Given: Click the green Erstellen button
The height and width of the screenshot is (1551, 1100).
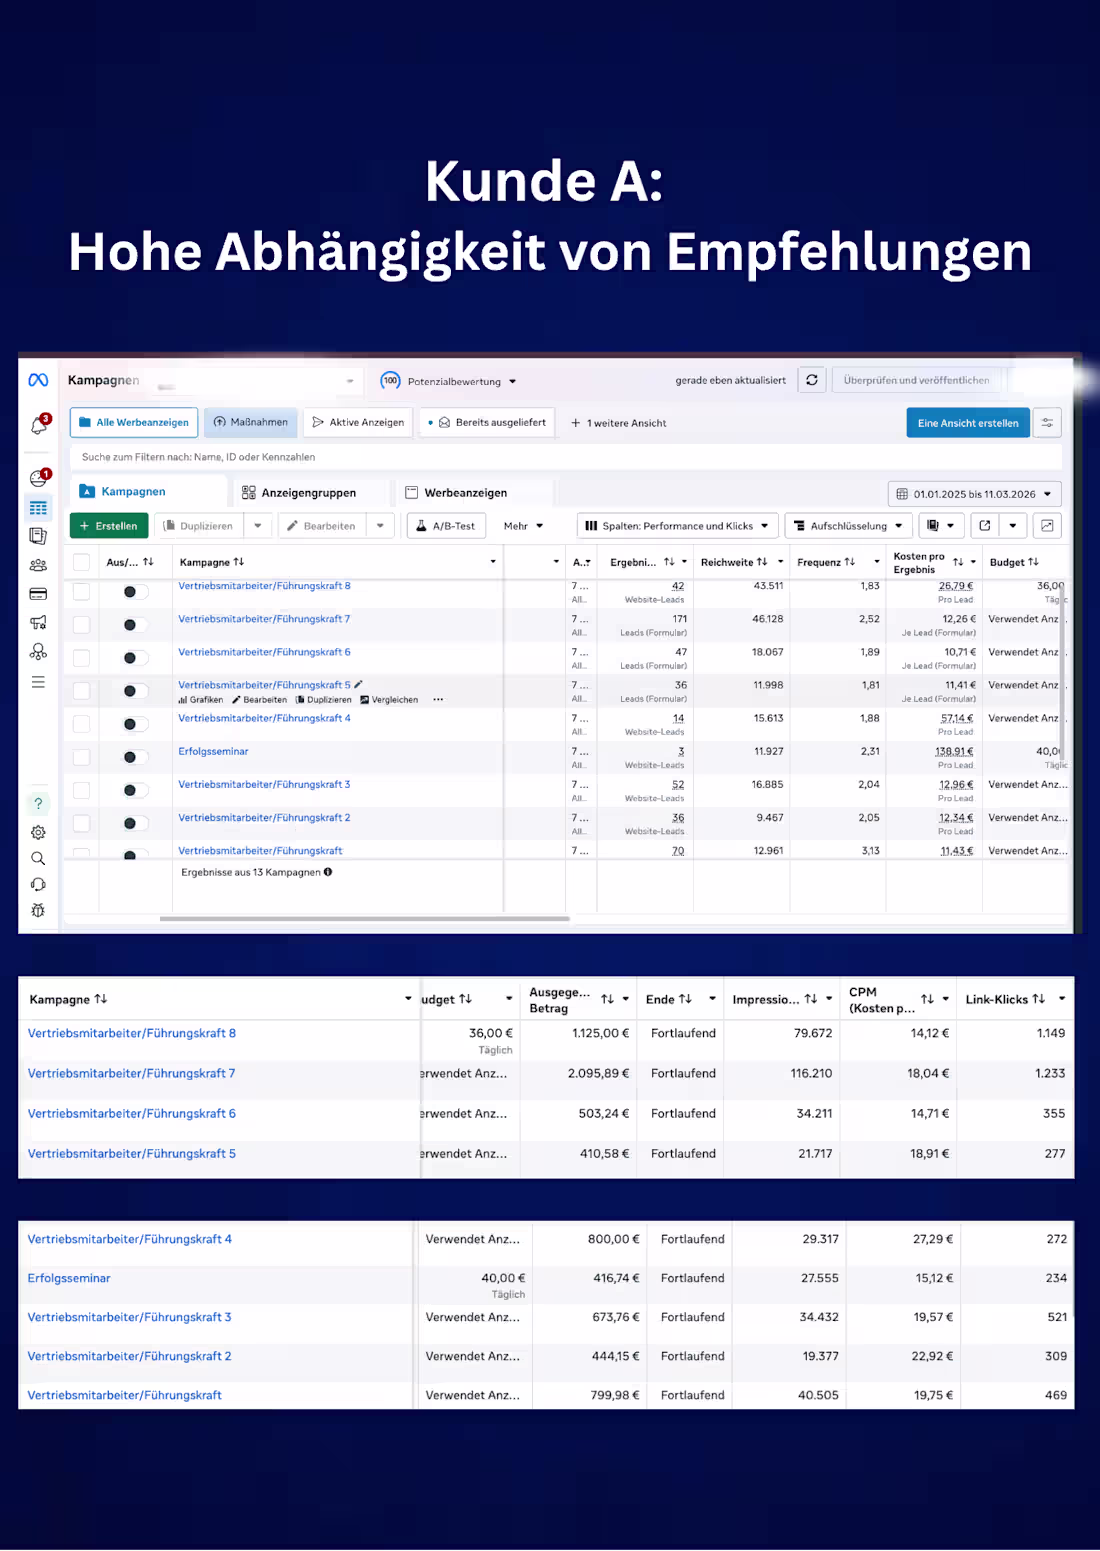Looking at the screenshot, I should click(x=109, y=526).
